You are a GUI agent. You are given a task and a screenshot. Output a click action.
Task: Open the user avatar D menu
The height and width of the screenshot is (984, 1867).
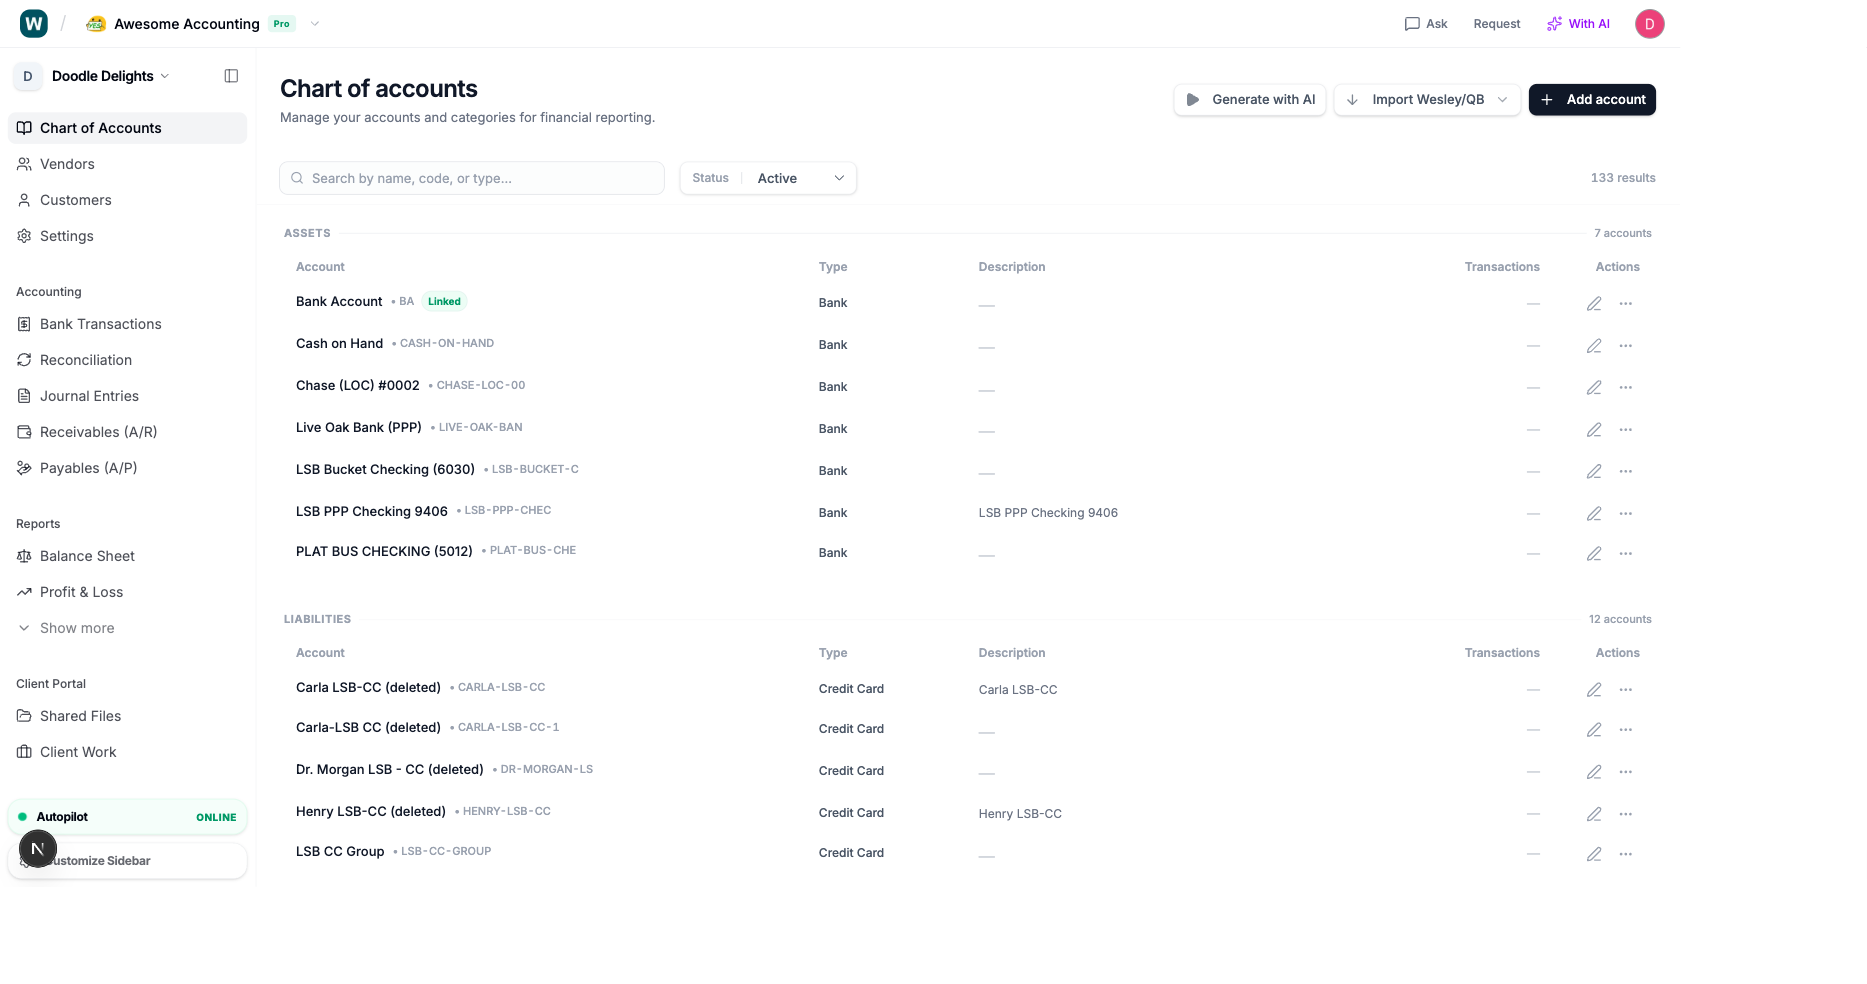pos(1649,24)
